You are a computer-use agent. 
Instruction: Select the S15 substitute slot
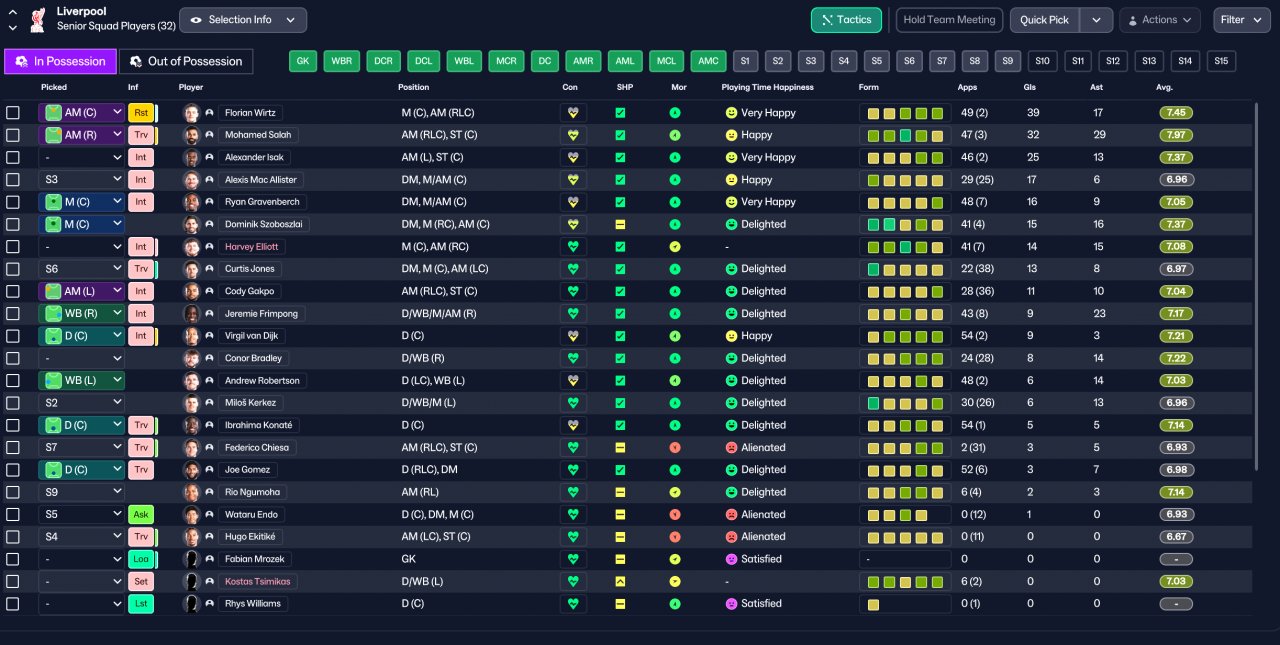coord(1220,61)
